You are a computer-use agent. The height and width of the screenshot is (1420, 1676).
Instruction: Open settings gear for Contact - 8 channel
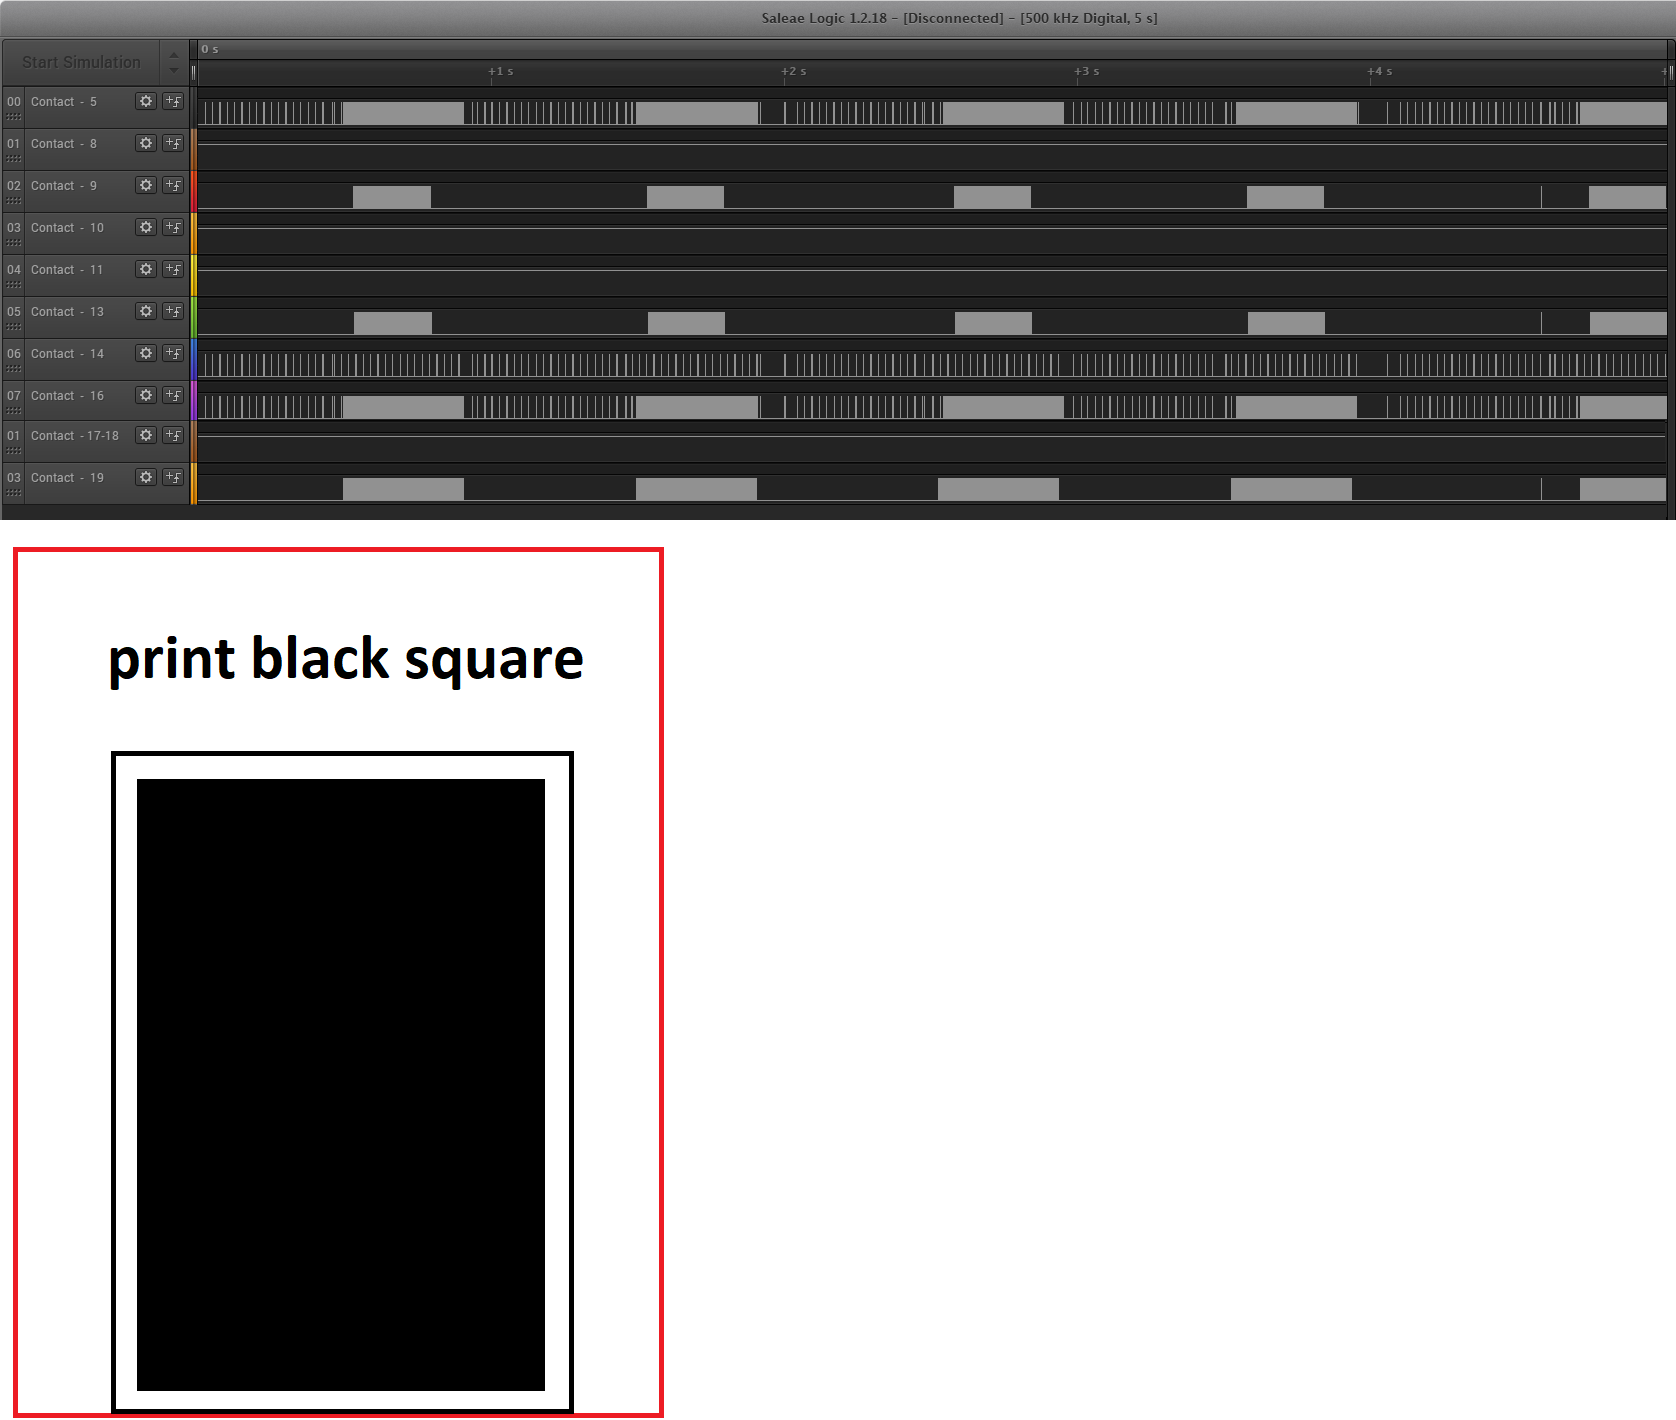pos(146,143)
